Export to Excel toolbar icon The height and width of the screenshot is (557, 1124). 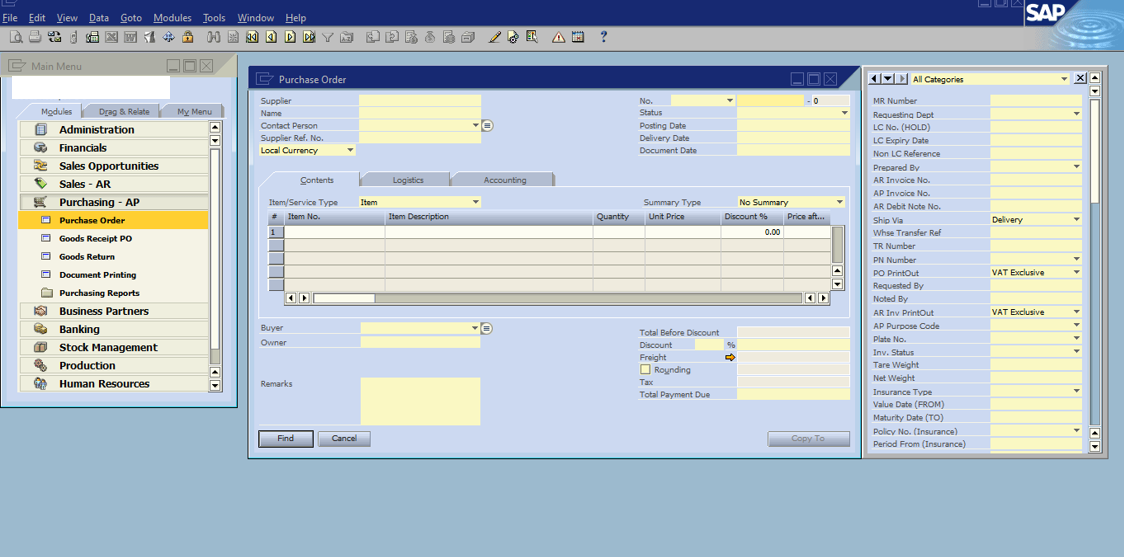pos(111,37)
